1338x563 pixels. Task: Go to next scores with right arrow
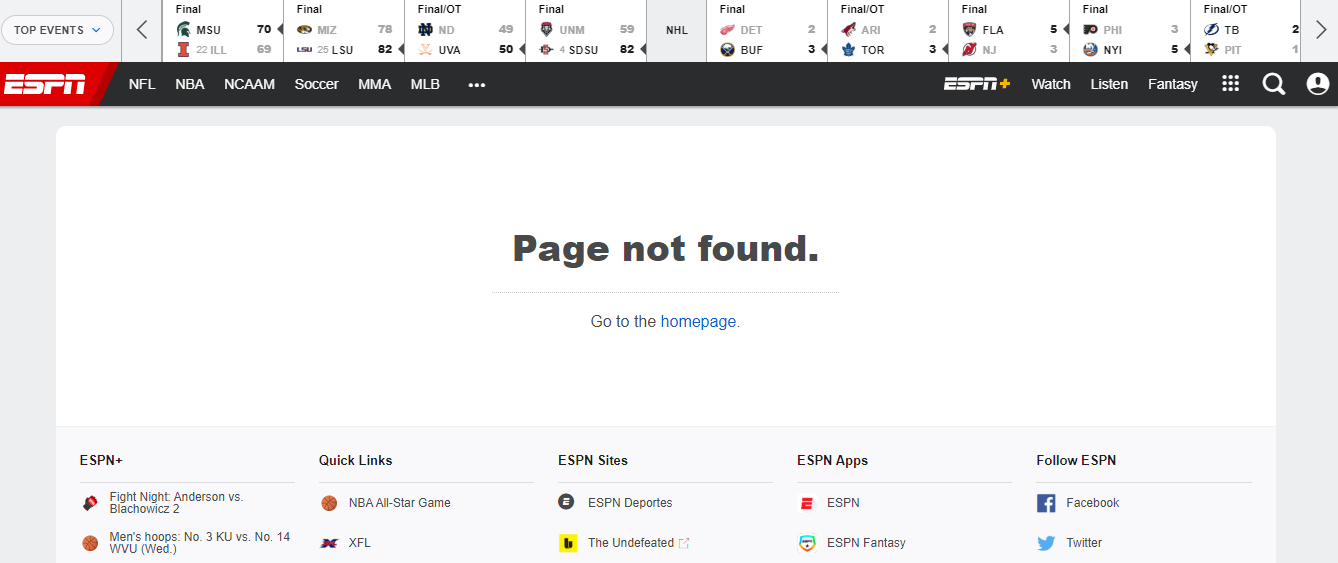1321,30
